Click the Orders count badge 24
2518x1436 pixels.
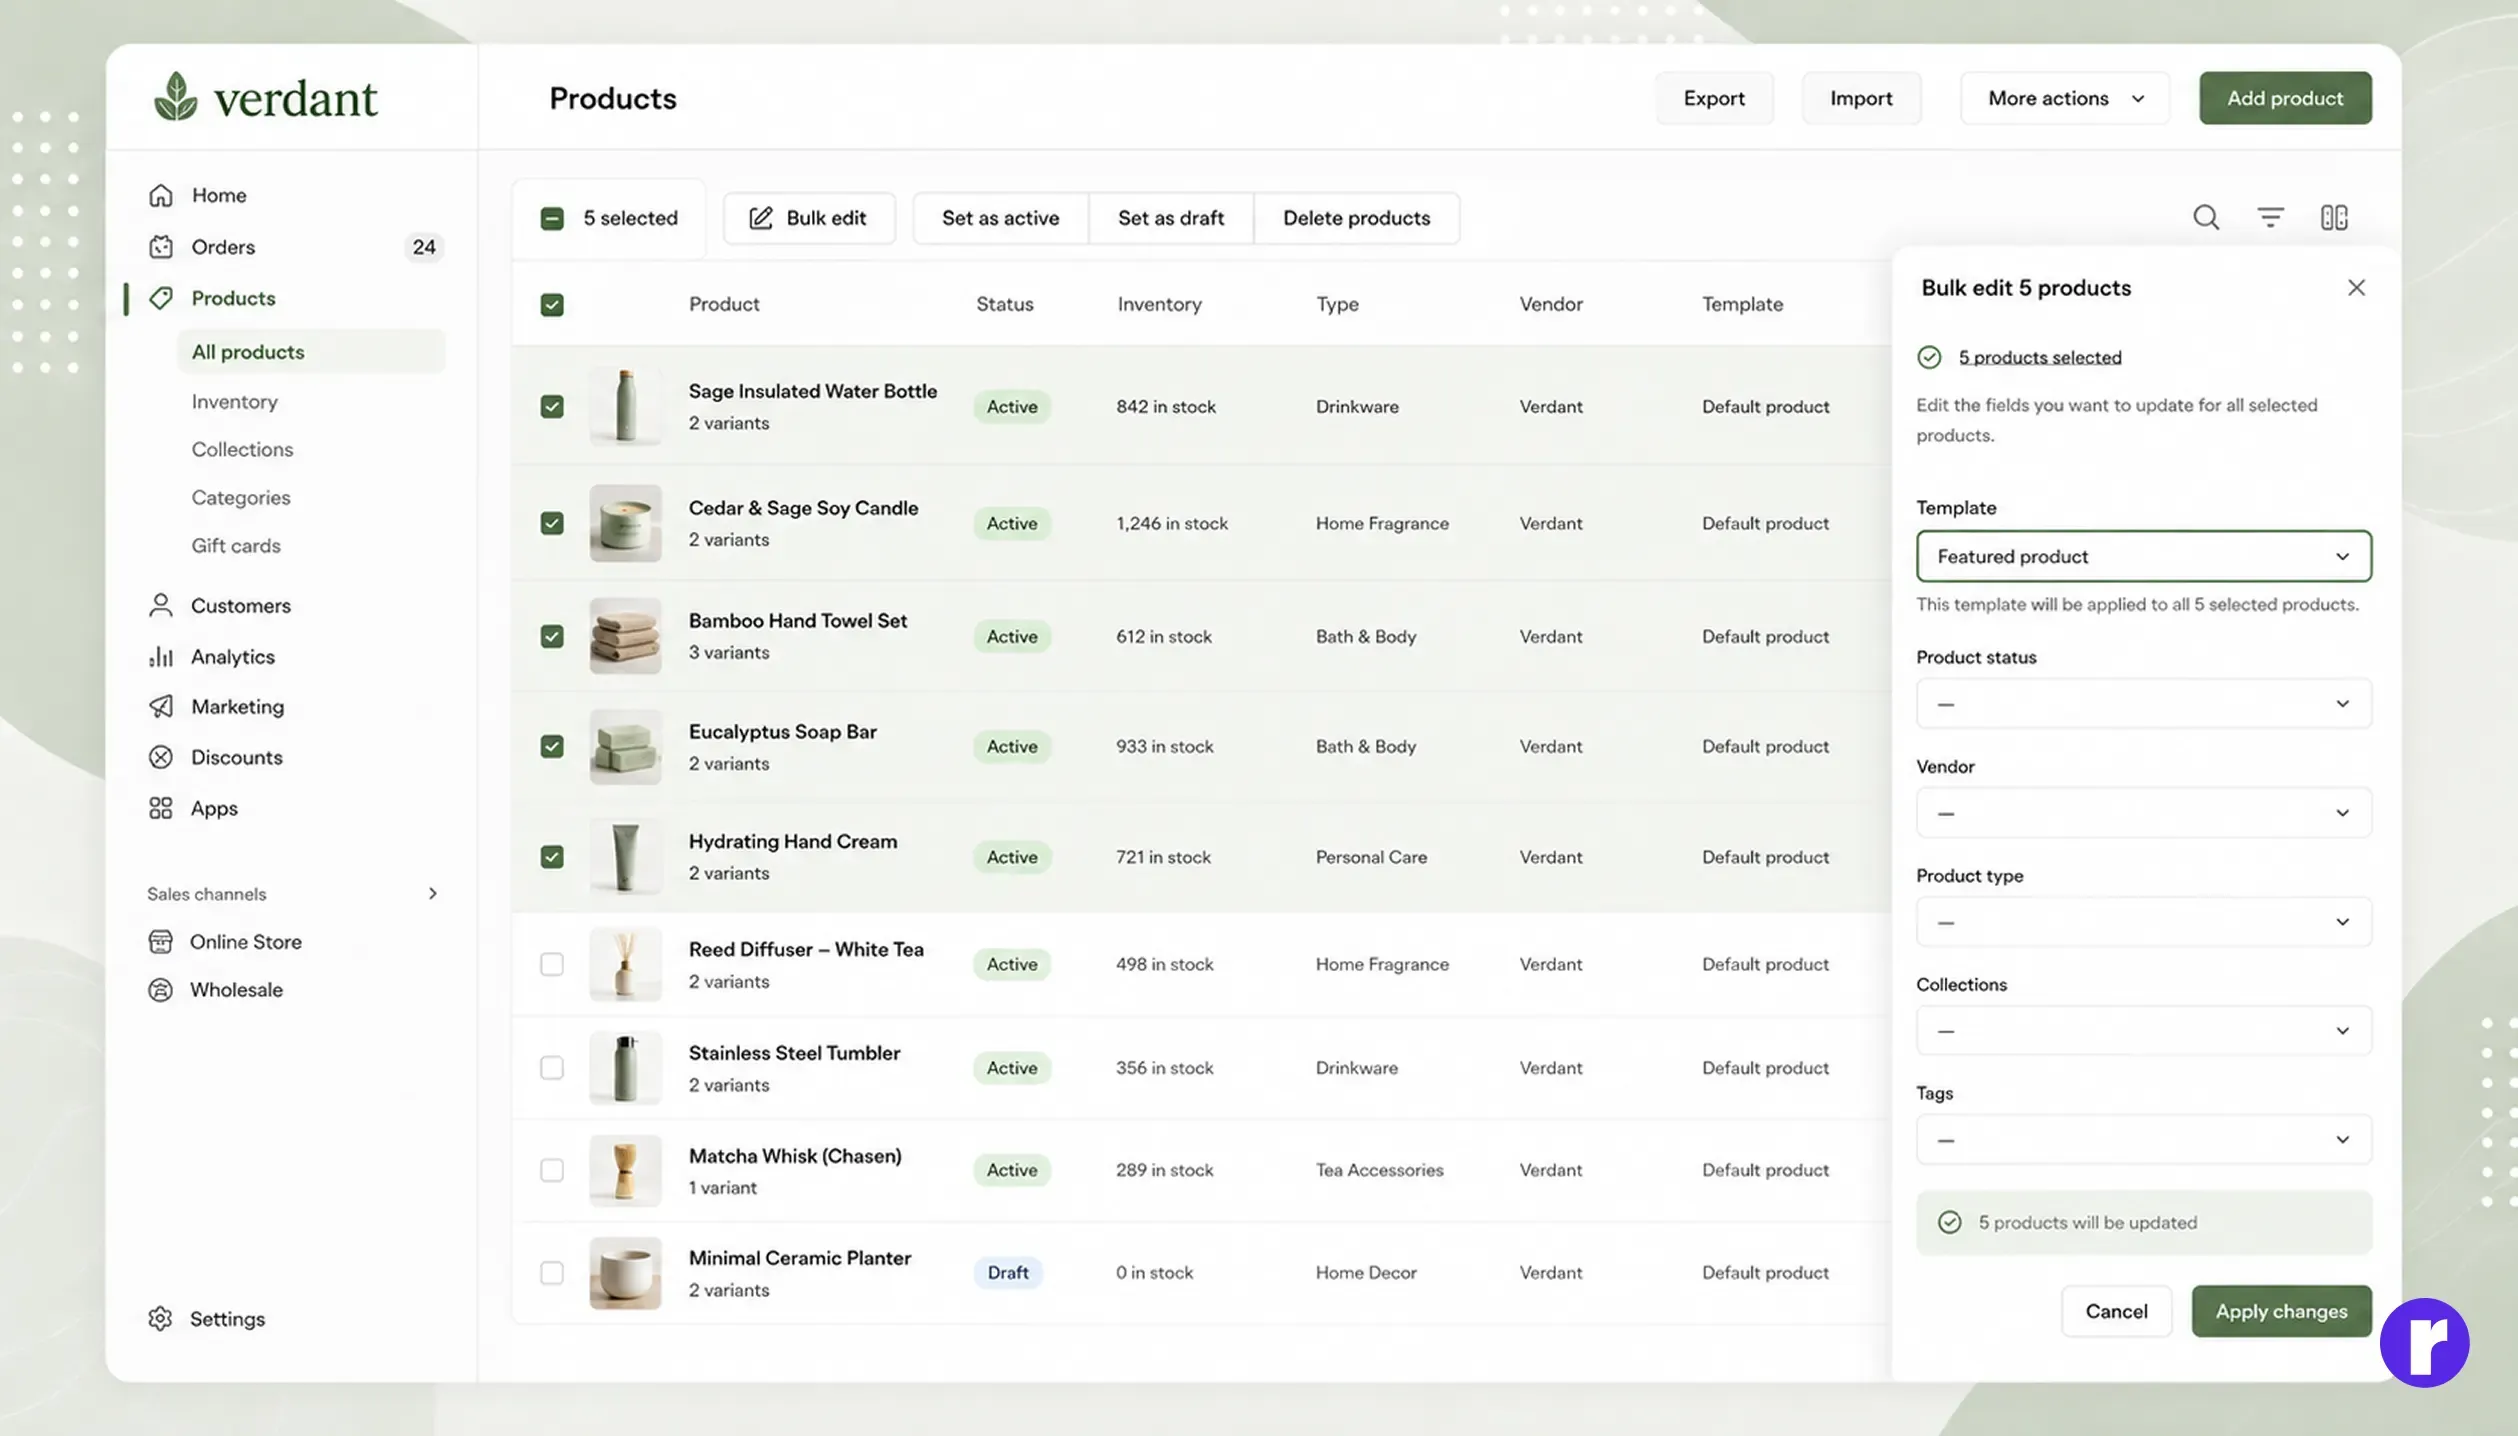point(424,247)
